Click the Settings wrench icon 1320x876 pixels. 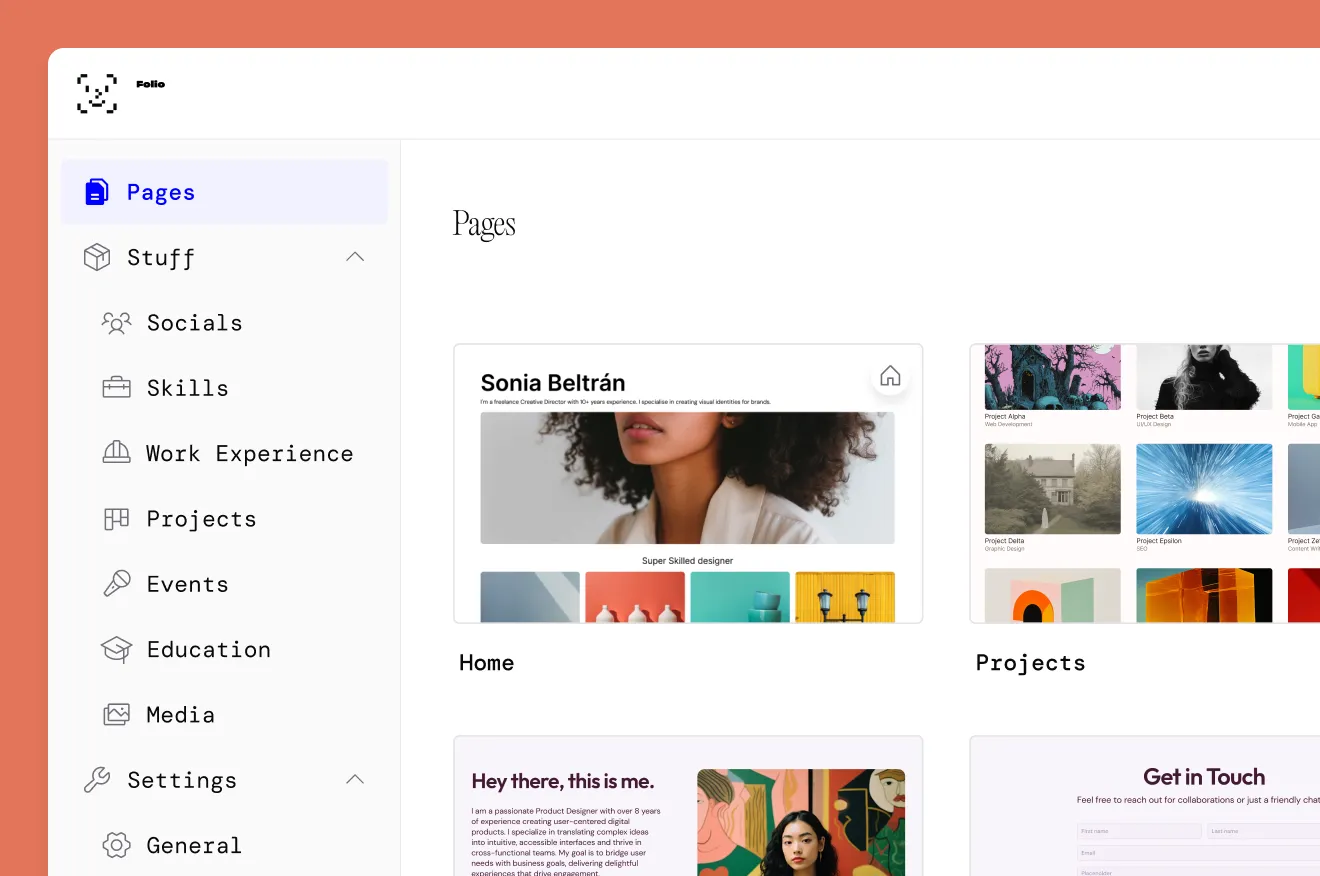[x=96, y=780]
